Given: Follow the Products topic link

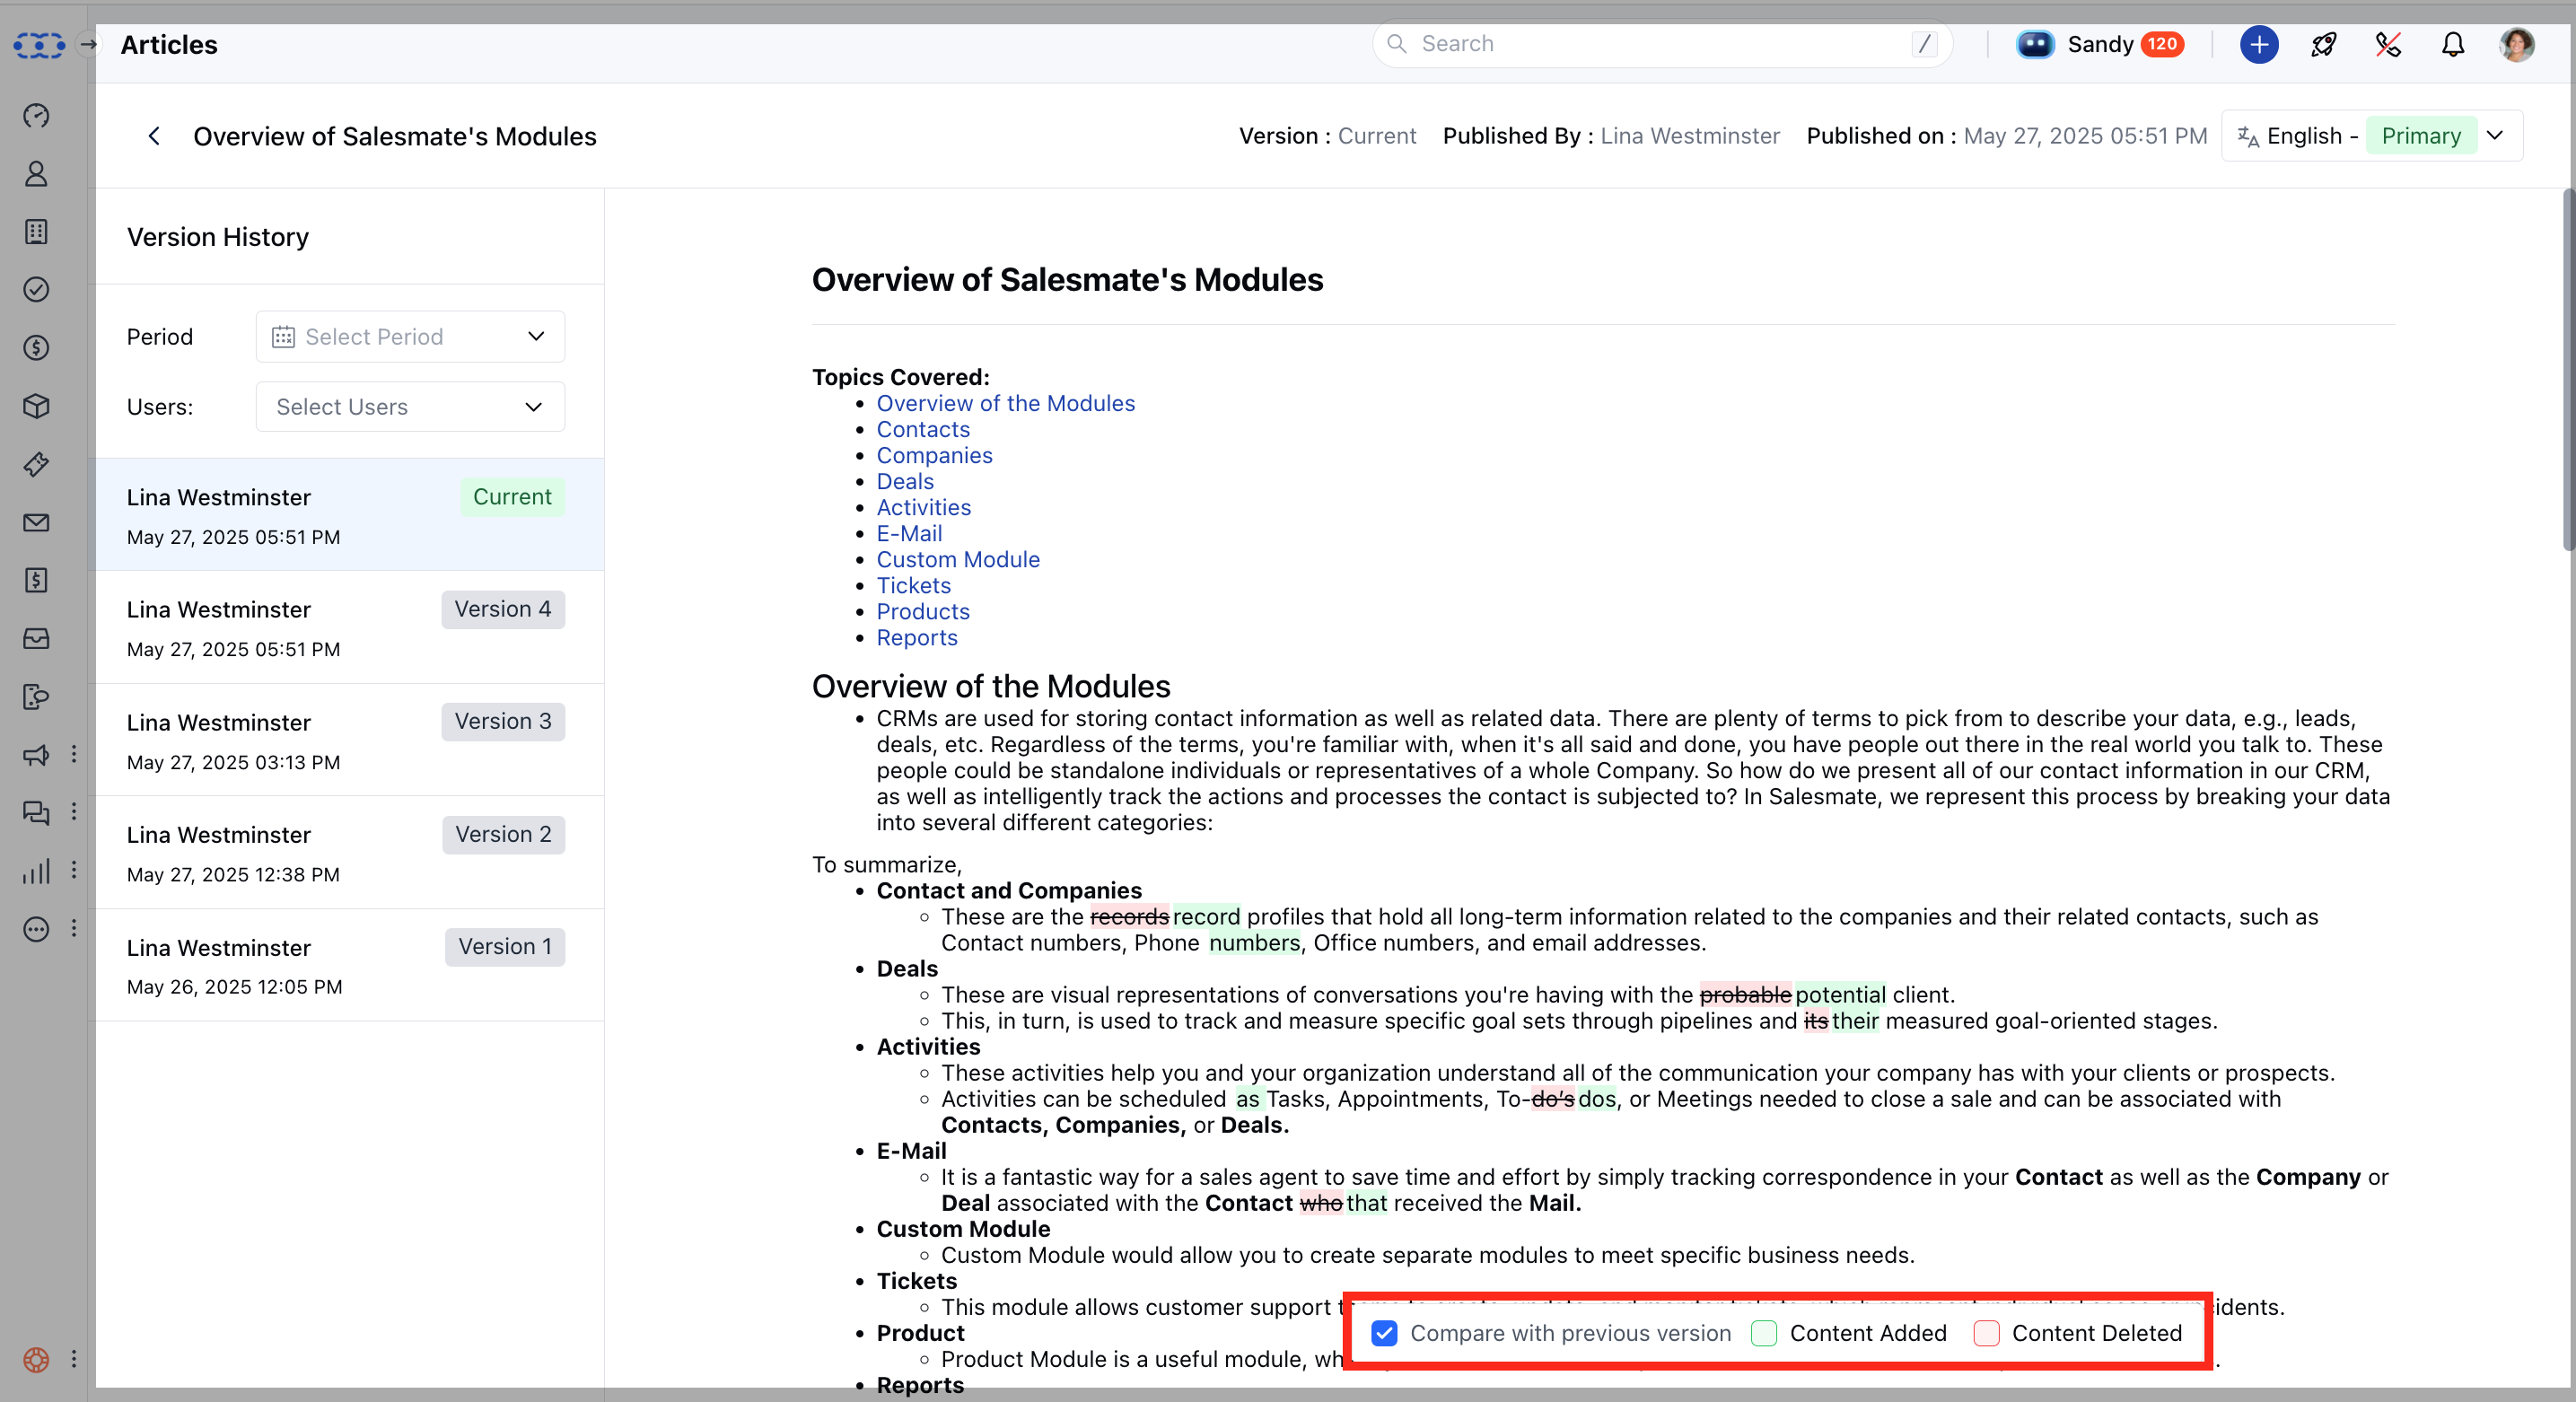Looking at the screenshot, I should tap(923, 611).
